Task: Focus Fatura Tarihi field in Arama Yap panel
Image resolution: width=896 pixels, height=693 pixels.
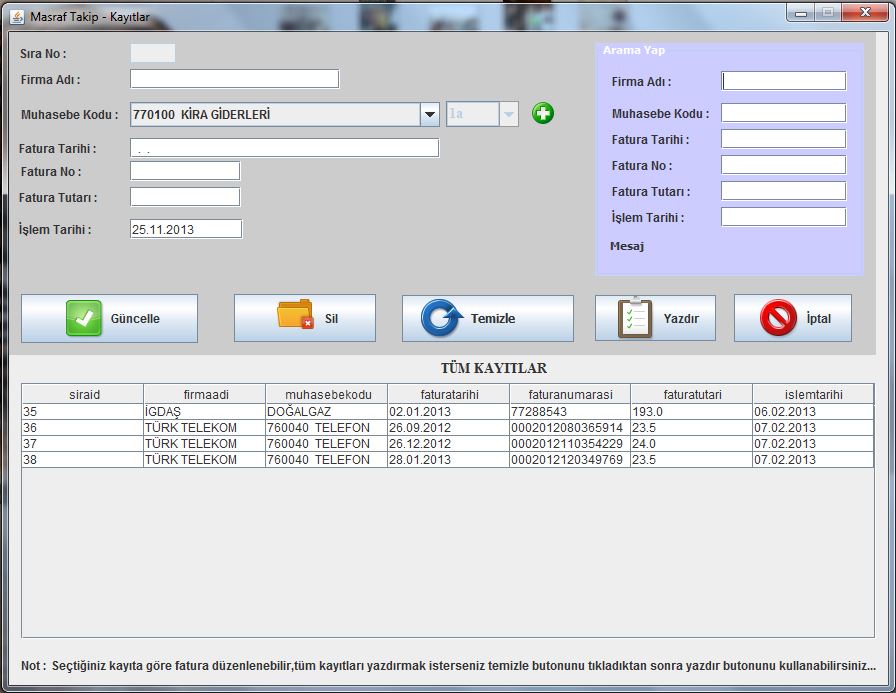Action: pyautogui.click(x=783, y=139)
